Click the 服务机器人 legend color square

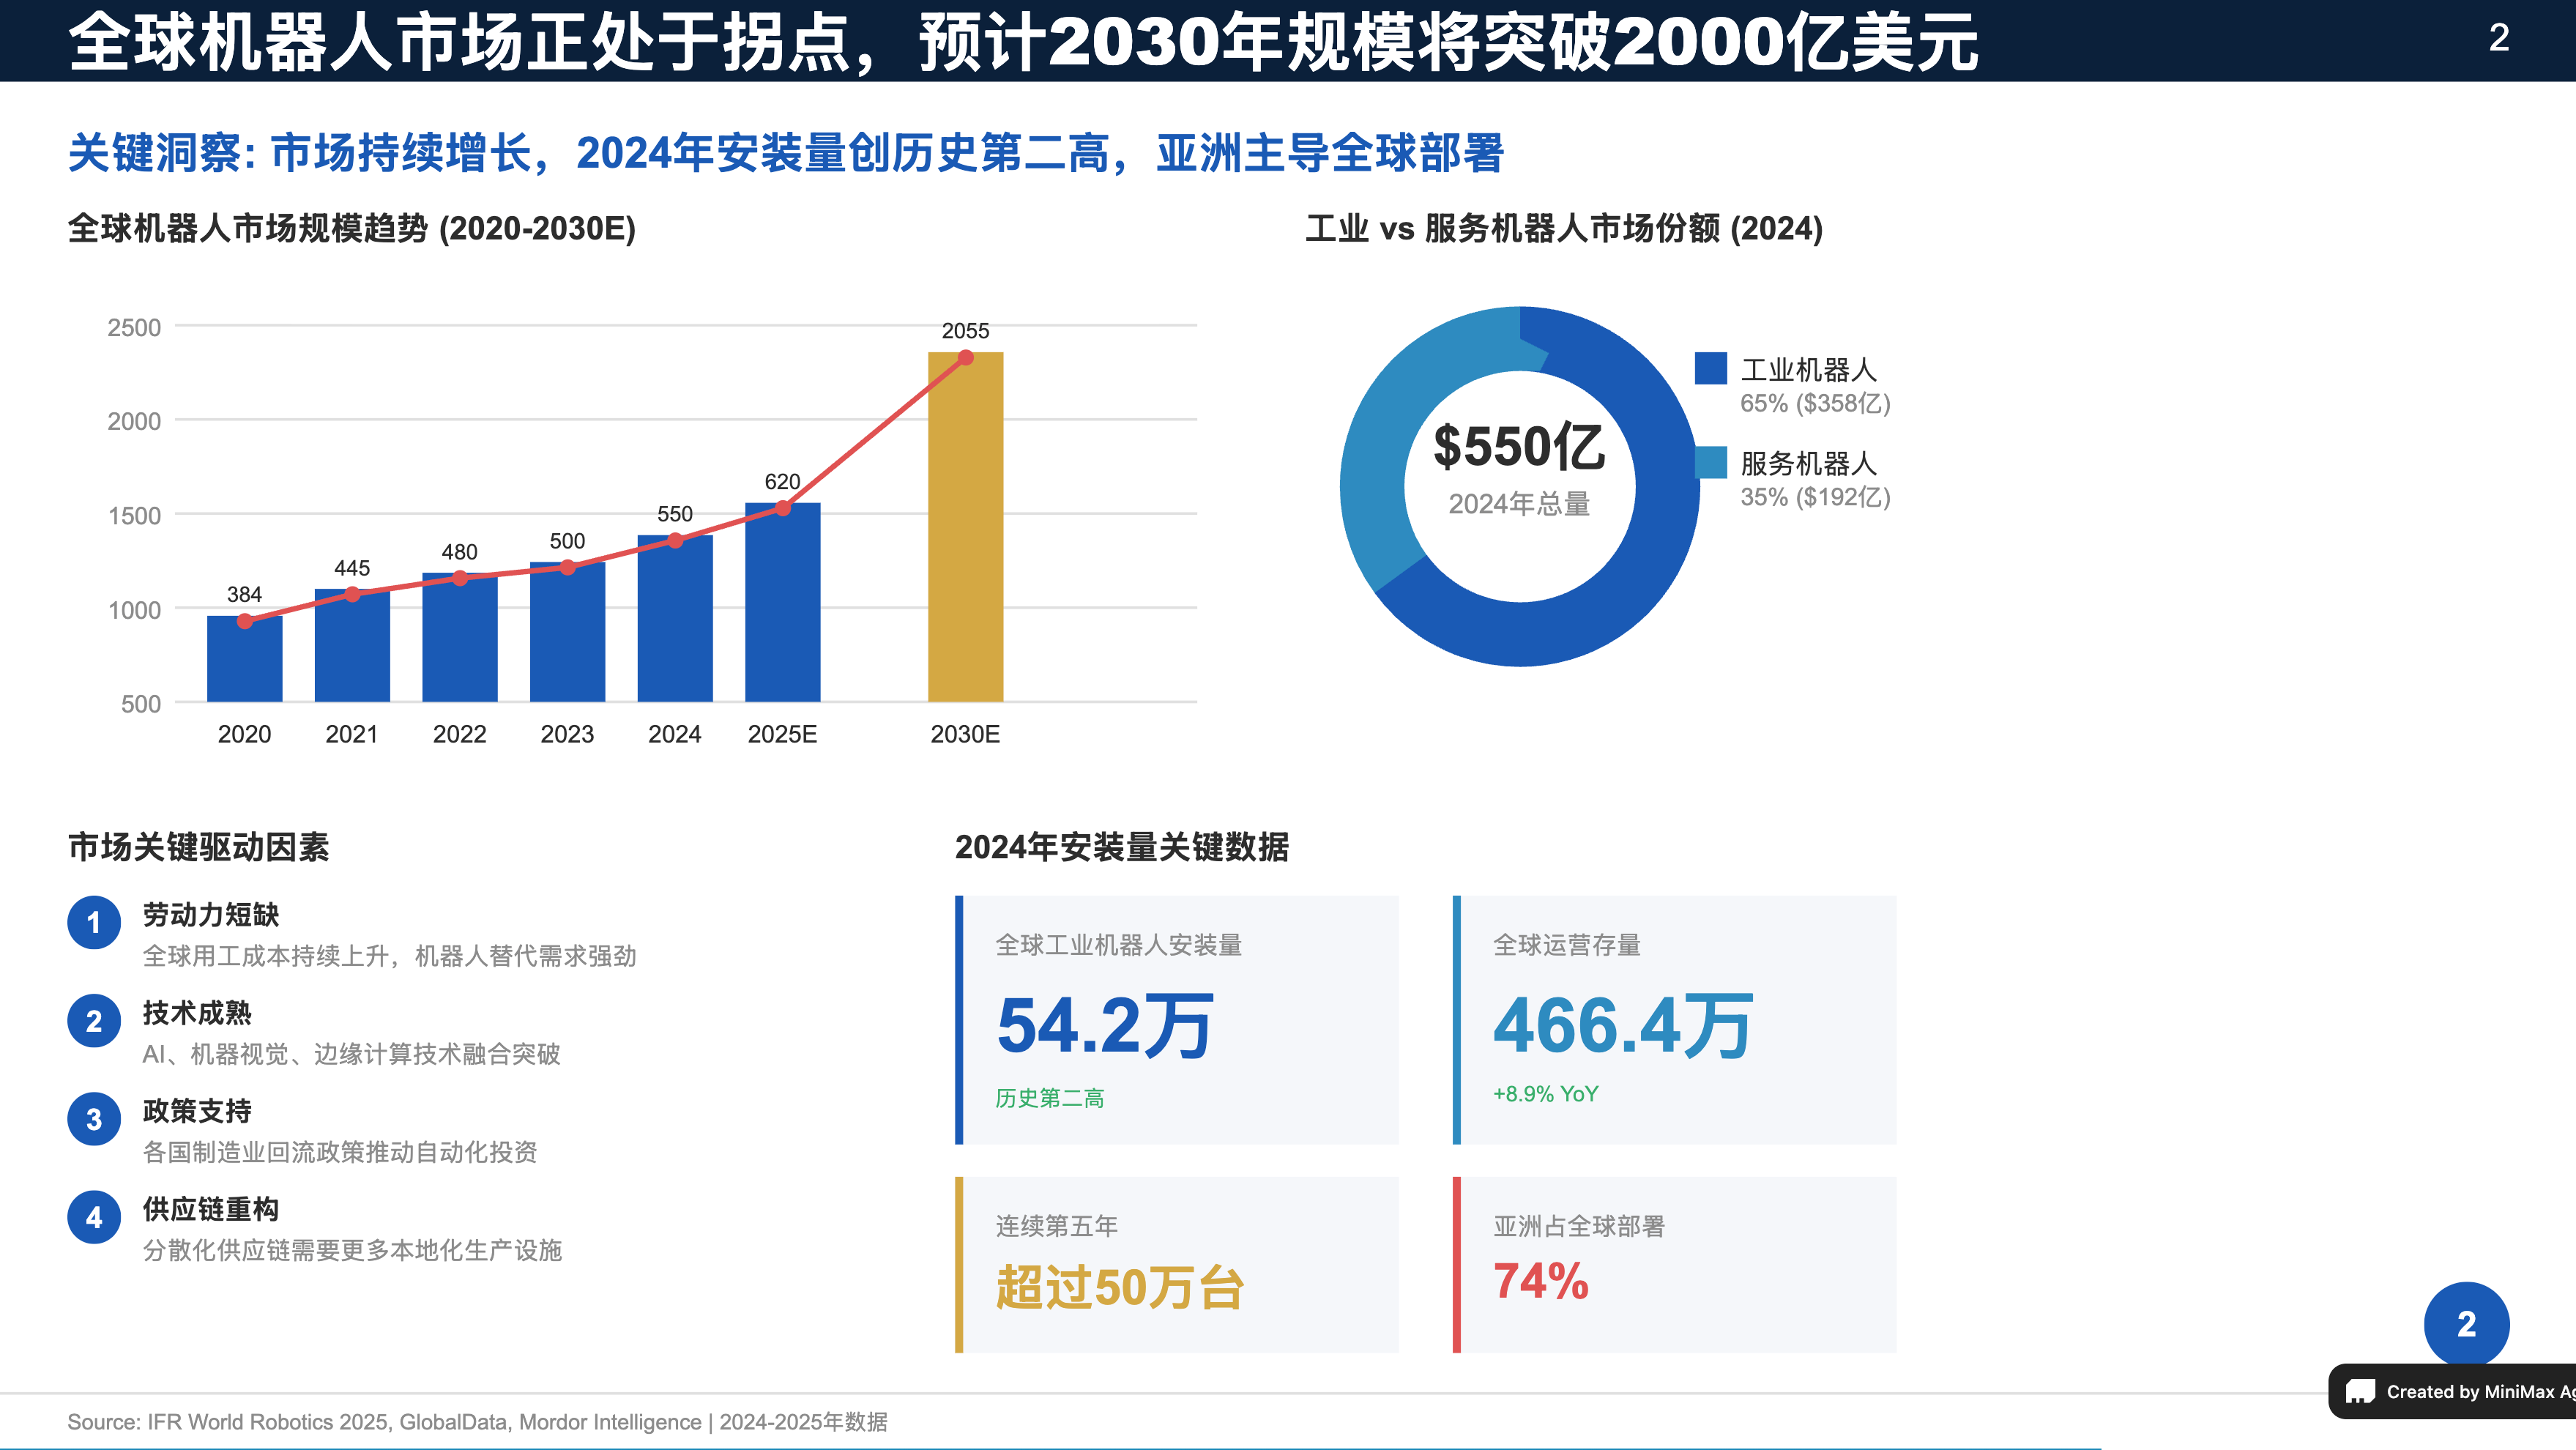1710,462
